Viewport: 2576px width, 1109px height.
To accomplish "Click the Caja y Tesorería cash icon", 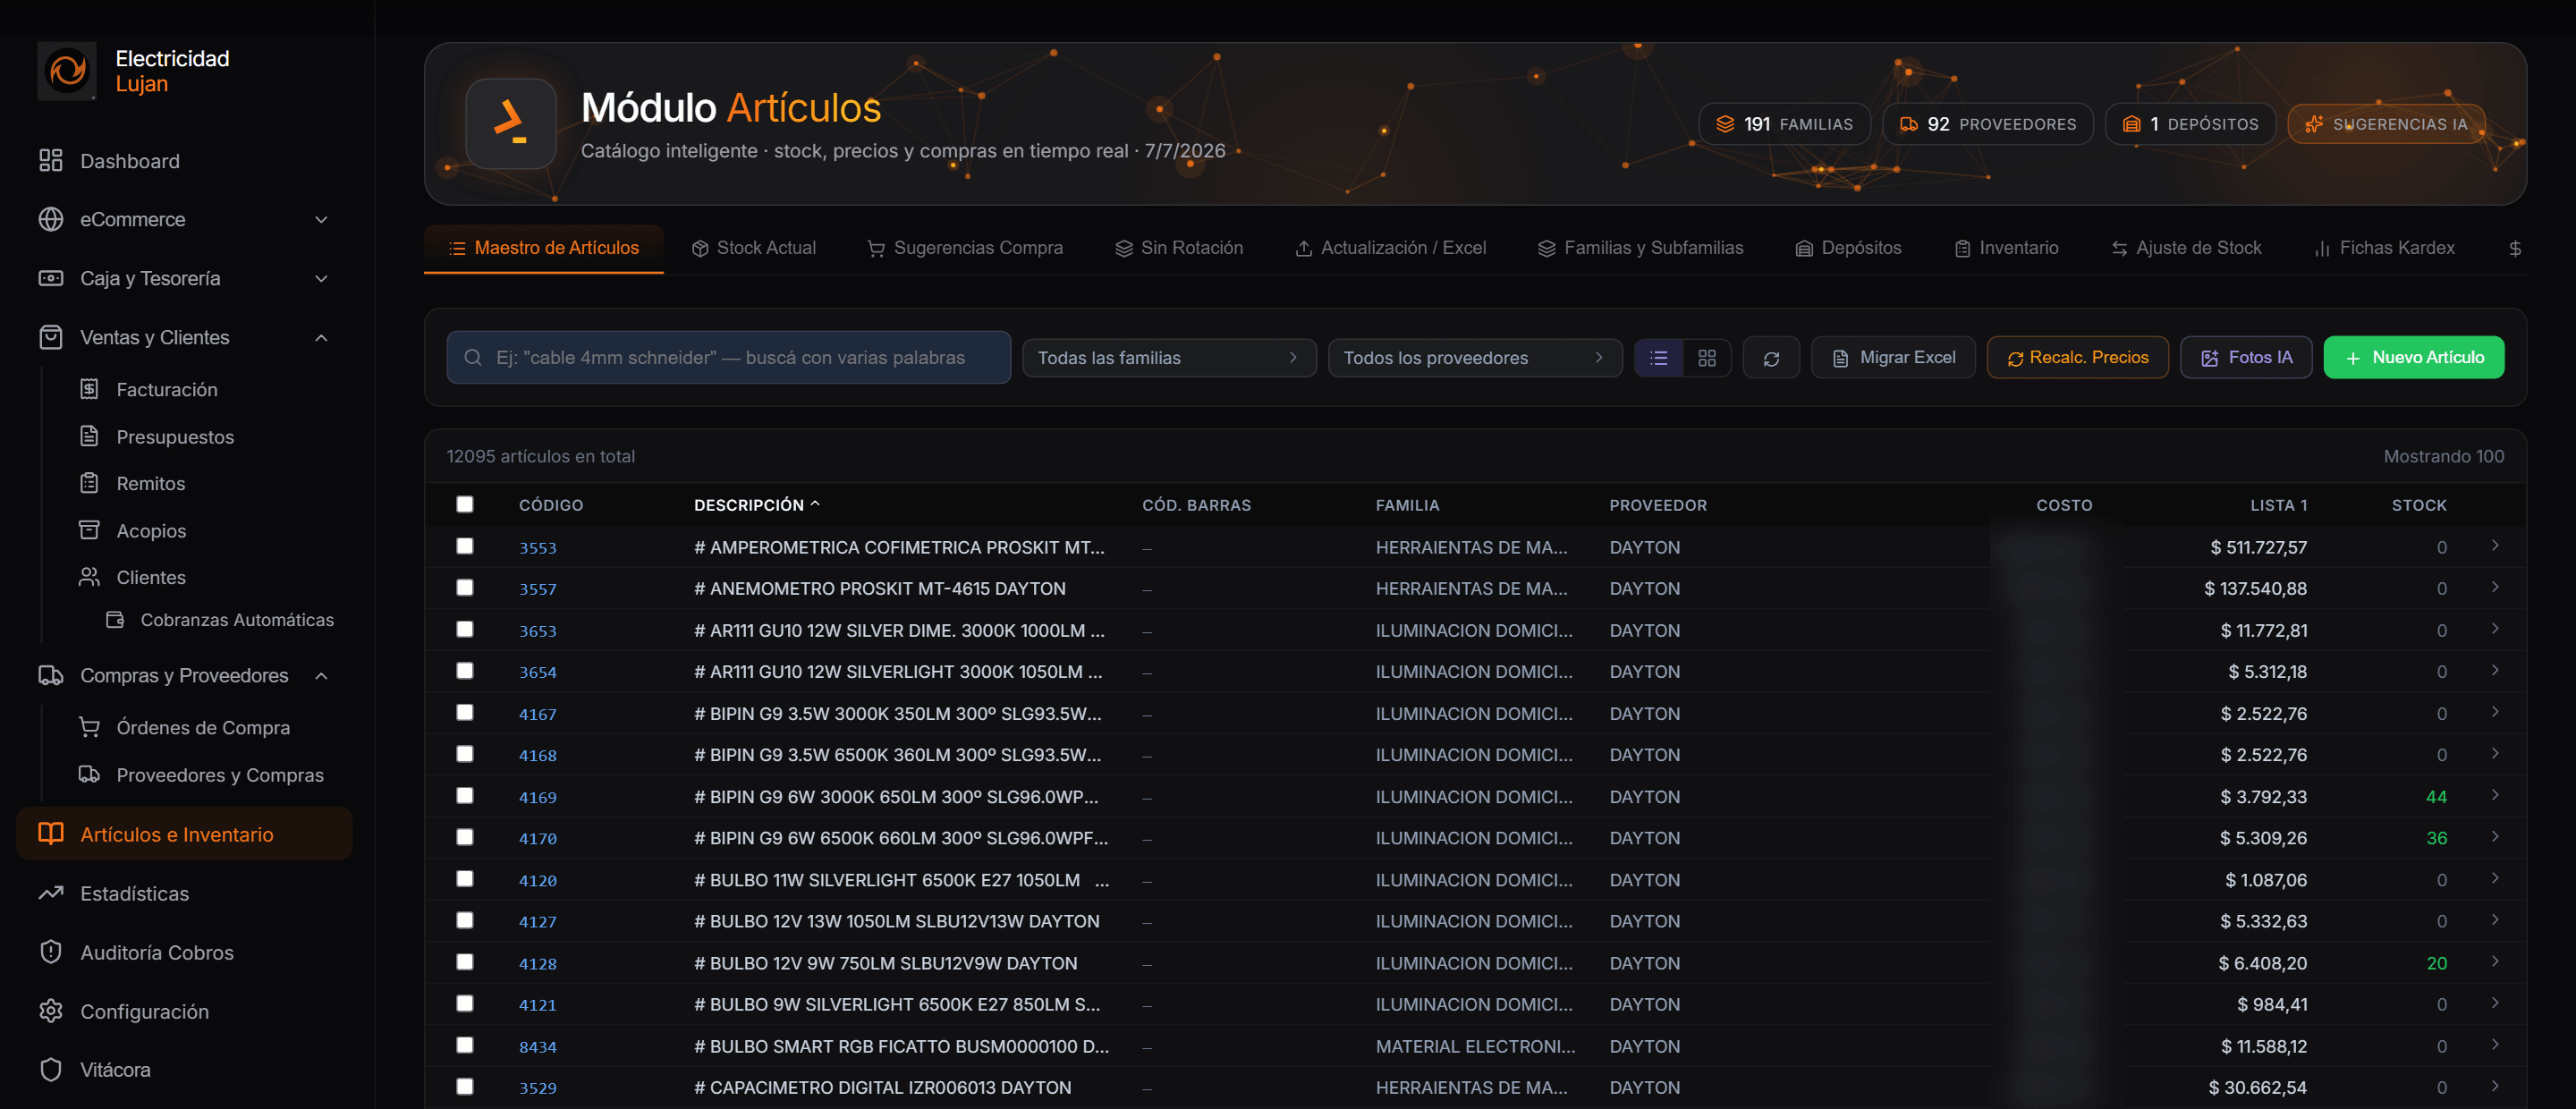I will (50, 278).
